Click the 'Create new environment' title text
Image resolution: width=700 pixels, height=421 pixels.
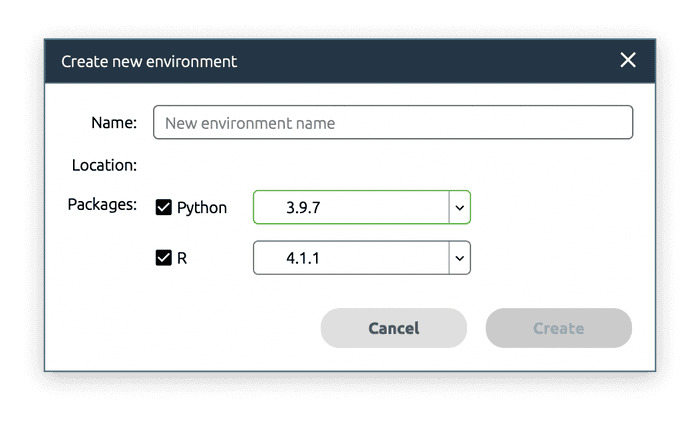click(x=149, y=61)
